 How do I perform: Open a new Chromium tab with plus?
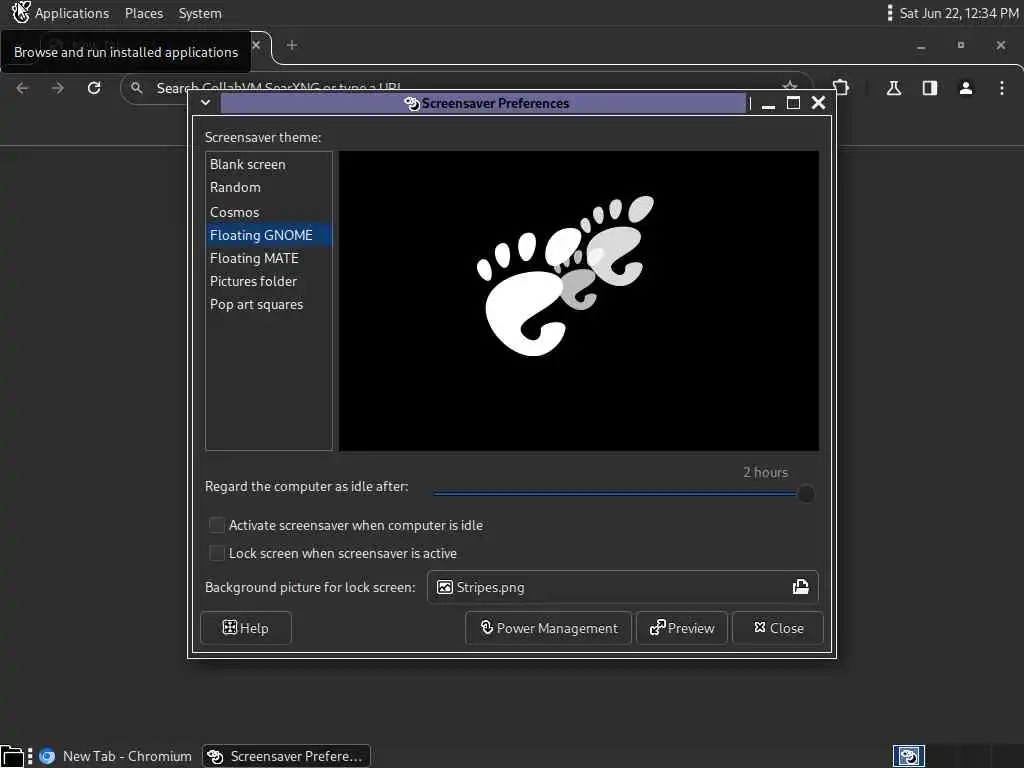pos(292,45)
